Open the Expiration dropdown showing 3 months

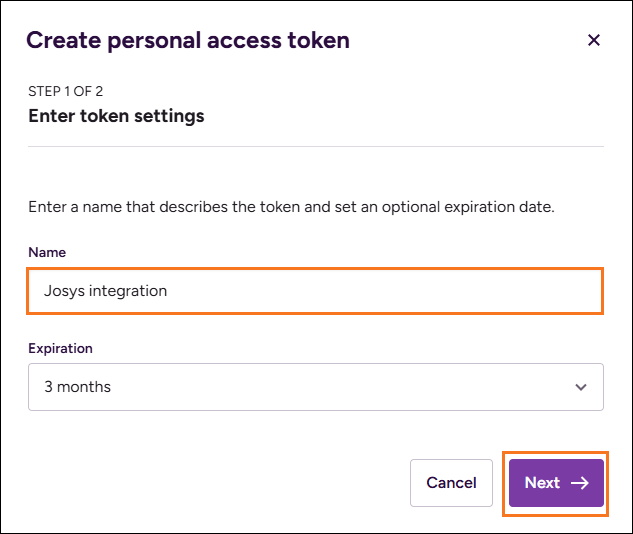click(315, 387)
